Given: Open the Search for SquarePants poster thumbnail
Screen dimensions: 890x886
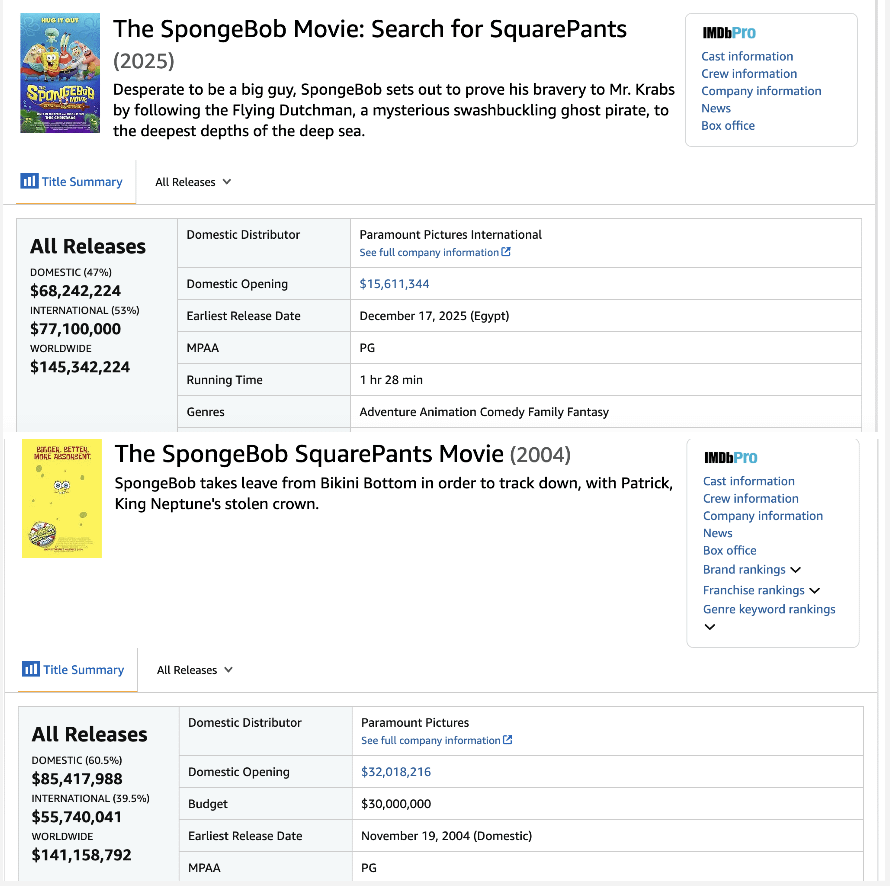Looking at the screenshot, I should (x=60, y=73).
